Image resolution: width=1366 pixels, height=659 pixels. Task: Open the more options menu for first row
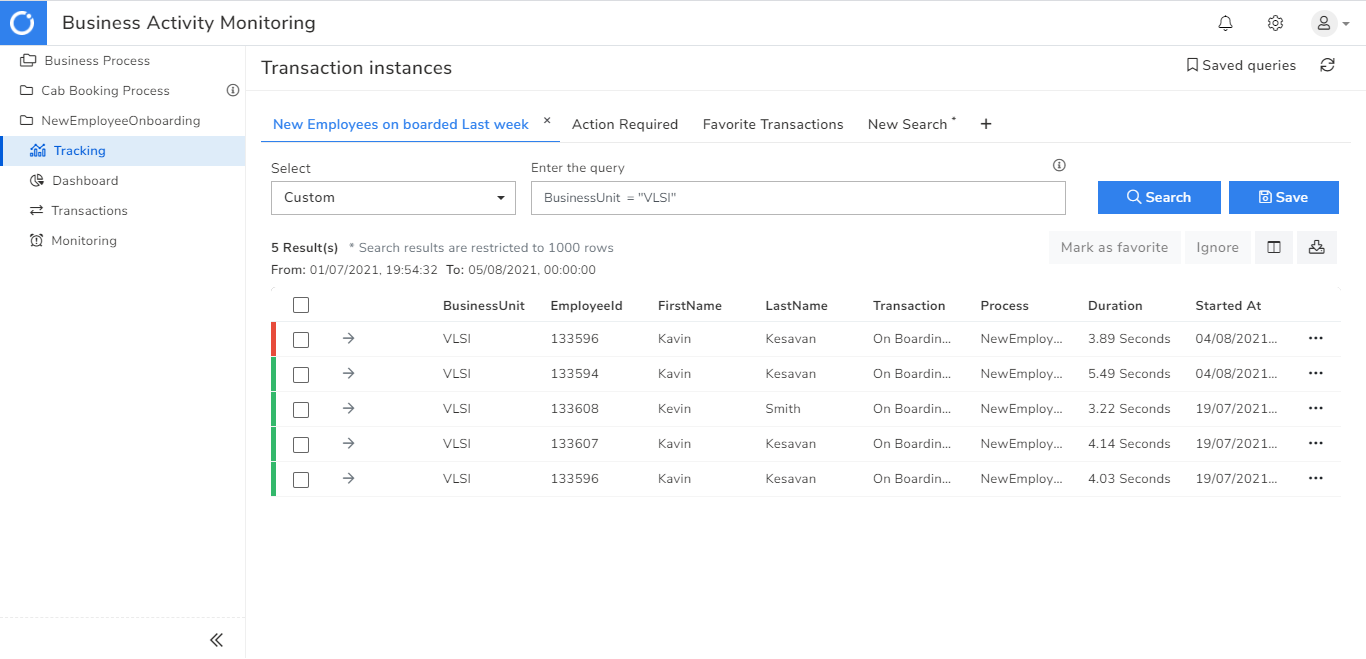click(1315, 339)
